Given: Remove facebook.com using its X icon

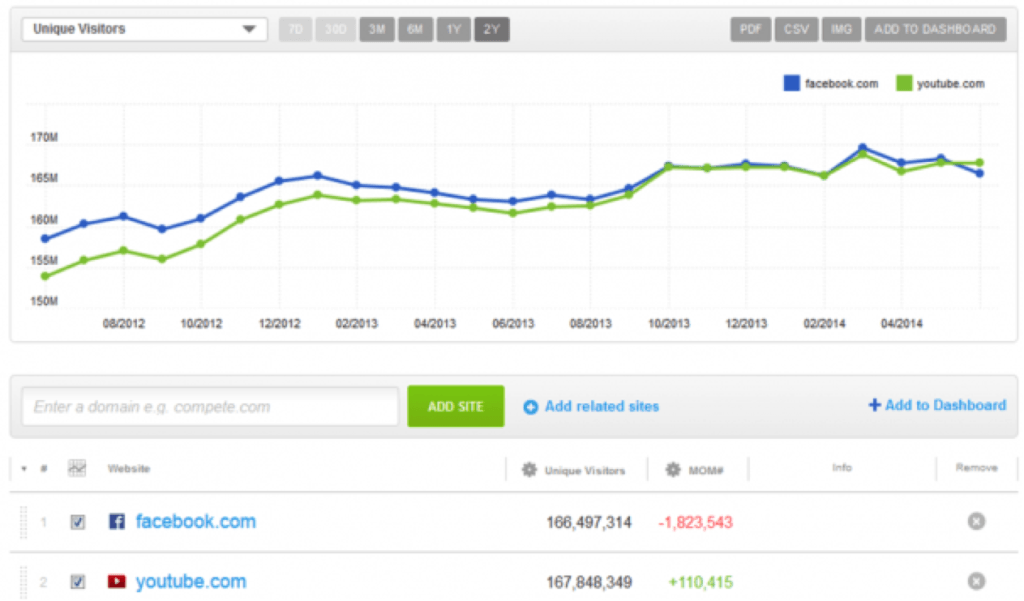Looking at the screenshot, I should 976,521.
